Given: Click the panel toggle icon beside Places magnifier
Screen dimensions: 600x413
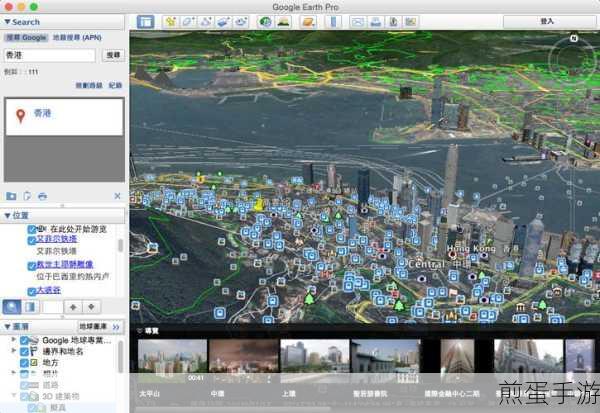Looking at the screenshot, I should (x=30, y=307).
